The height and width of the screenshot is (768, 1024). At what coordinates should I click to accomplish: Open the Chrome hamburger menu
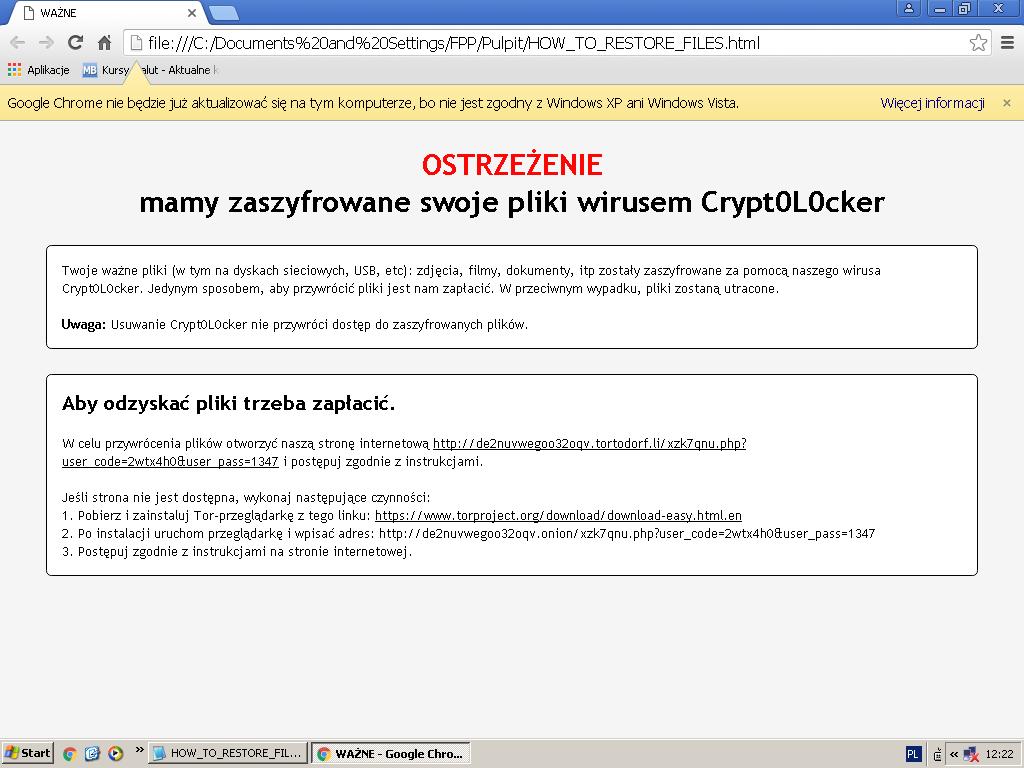click(1008, 43)
